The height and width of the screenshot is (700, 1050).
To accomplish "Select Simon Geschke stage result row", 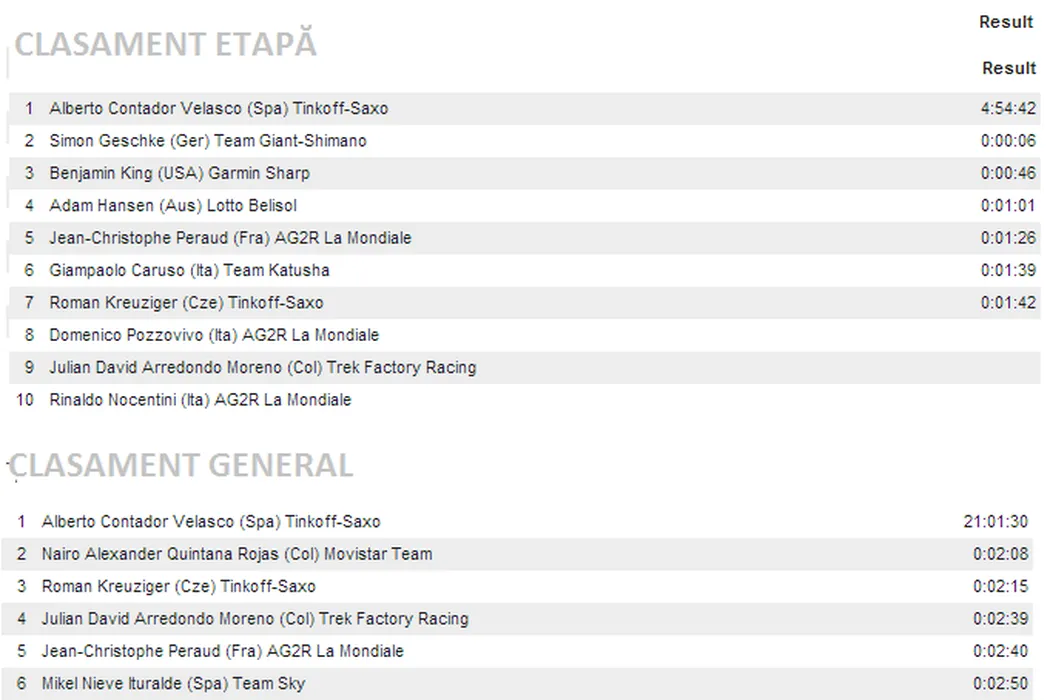I will [208, 141].
